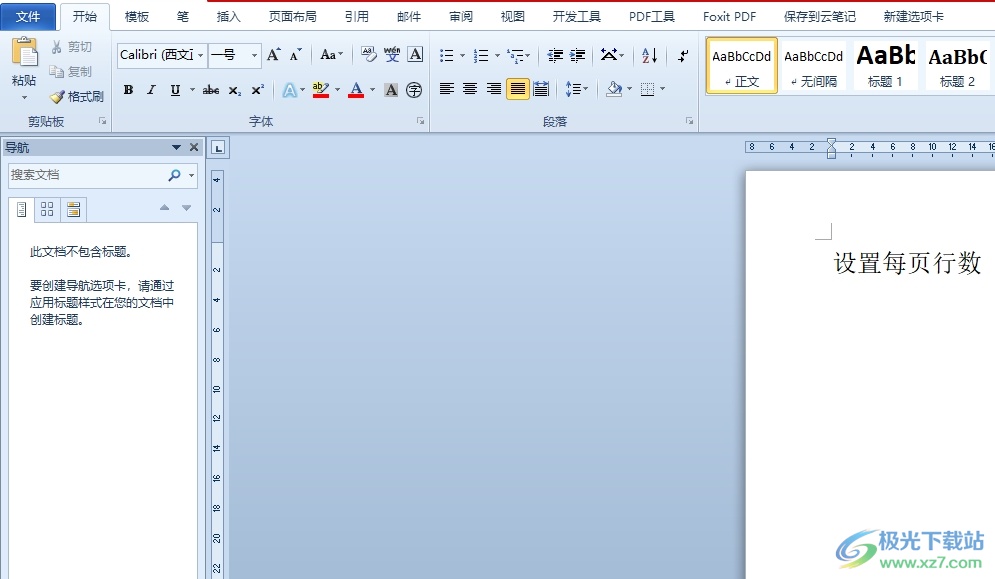Open the numbered list dropdown
This screenshot has width=995, height=579.
497,56
